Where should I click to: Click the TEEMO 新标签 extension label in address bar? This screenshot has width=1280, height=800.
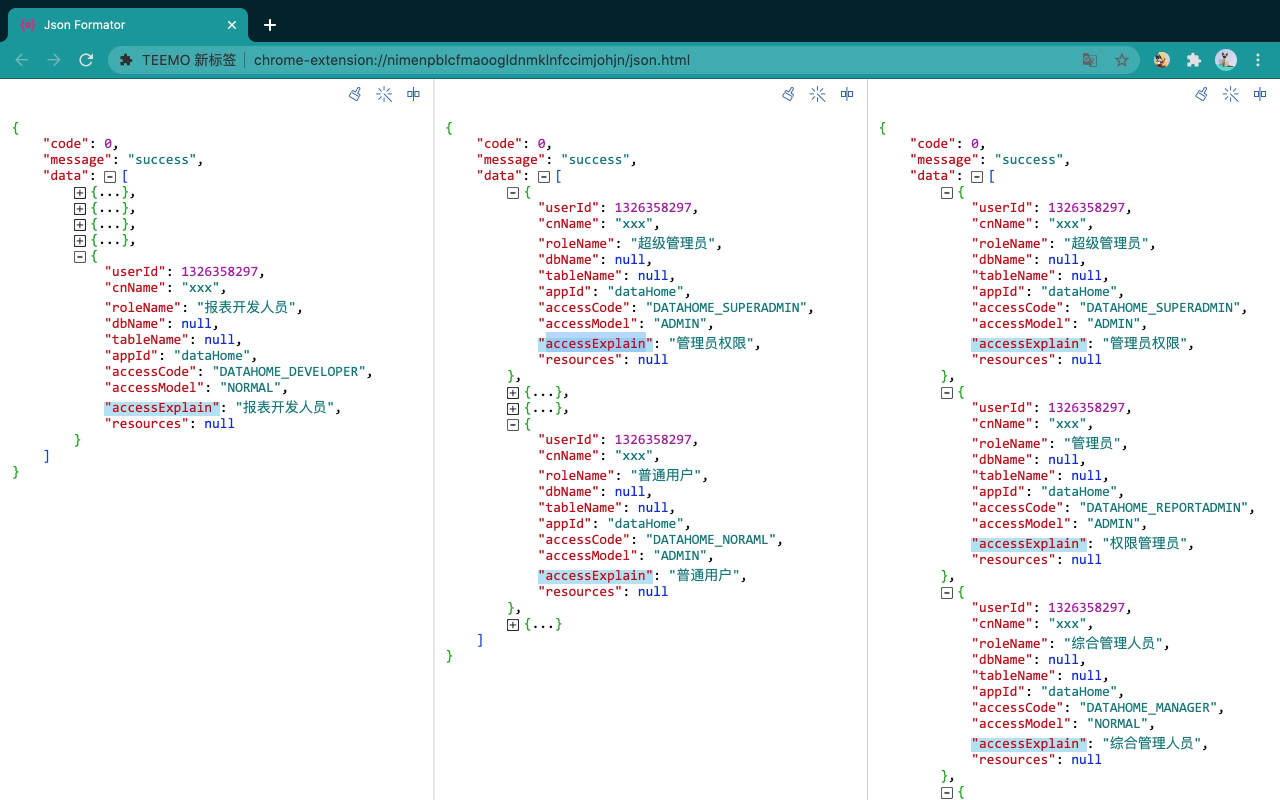[x=189, y=60]
